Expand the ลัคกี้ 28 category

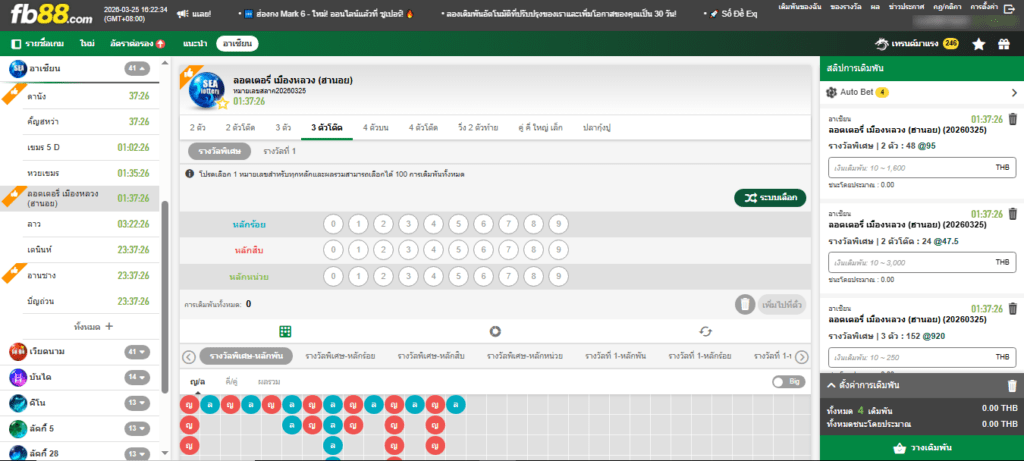(137, 453)
